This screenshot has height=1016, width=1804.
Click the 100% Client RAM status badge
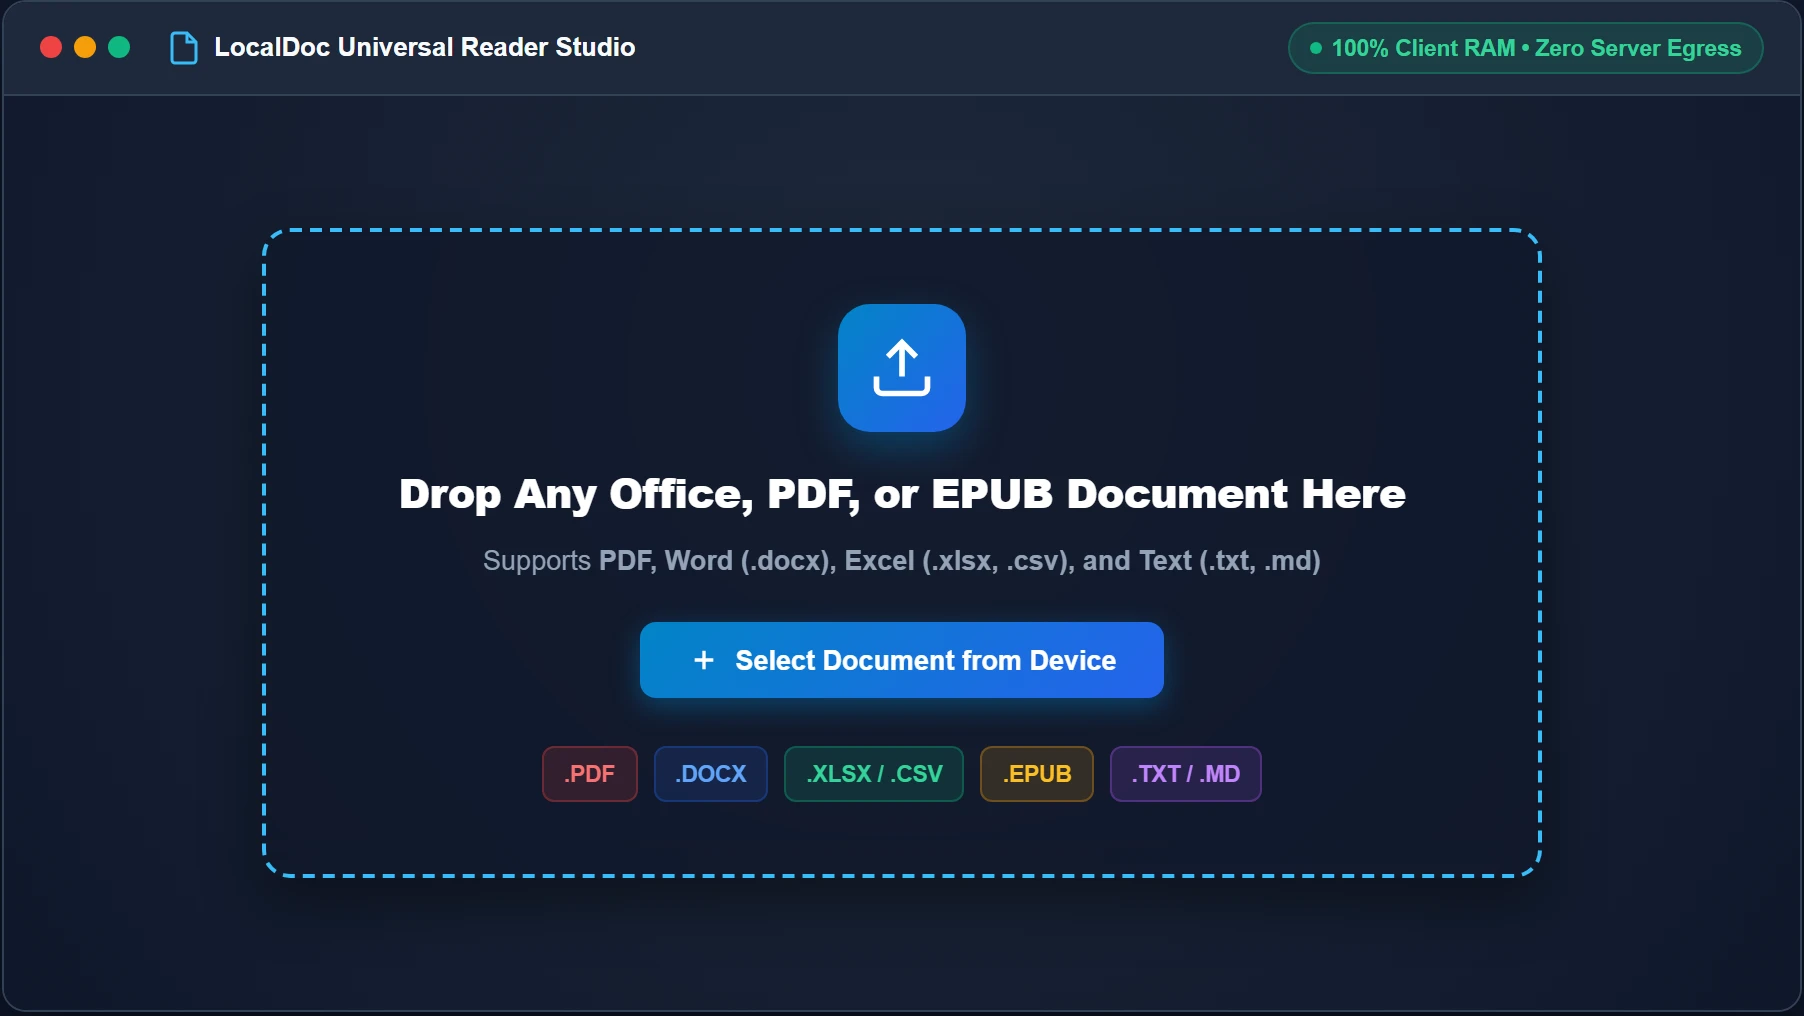[x=1526, y=48]
